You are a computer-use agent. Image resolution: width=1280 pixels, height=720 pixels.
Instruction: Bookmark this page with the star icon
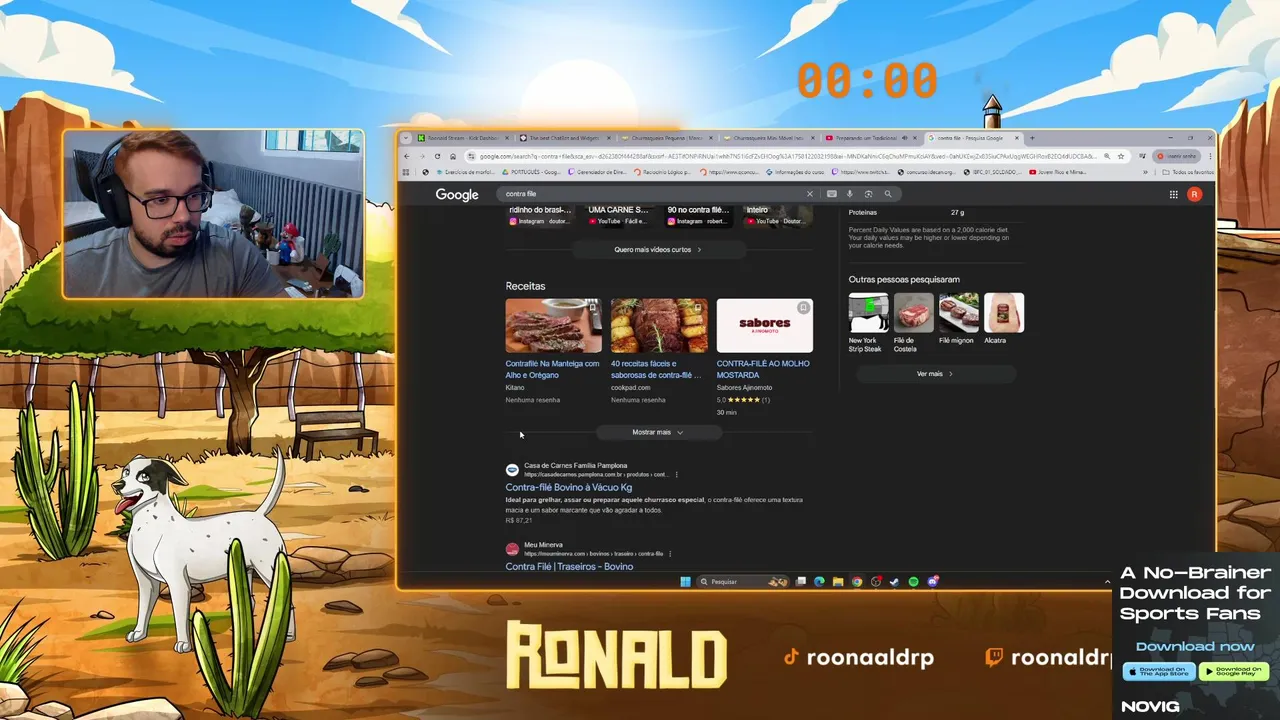pos(1121,156)
